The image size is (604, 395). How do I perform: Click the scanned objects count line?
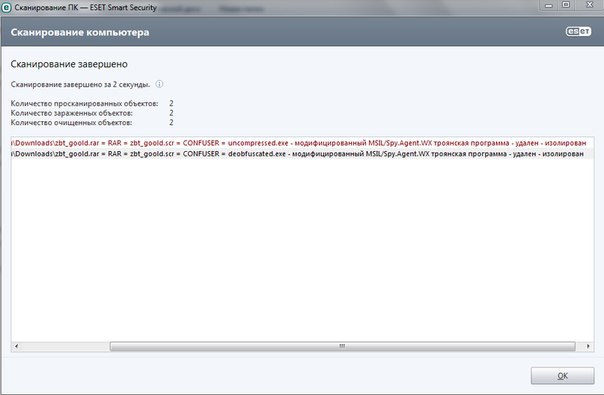point(92,103)
